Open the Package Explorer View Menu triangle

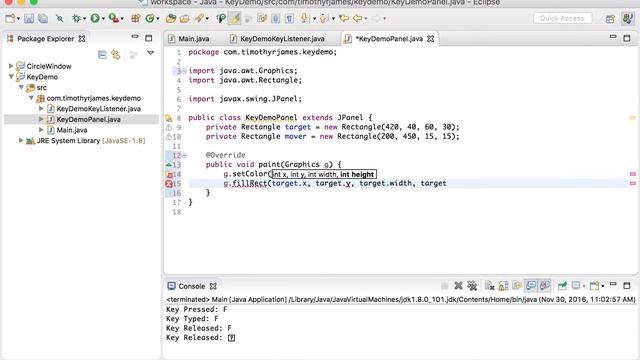pos(151,53)
